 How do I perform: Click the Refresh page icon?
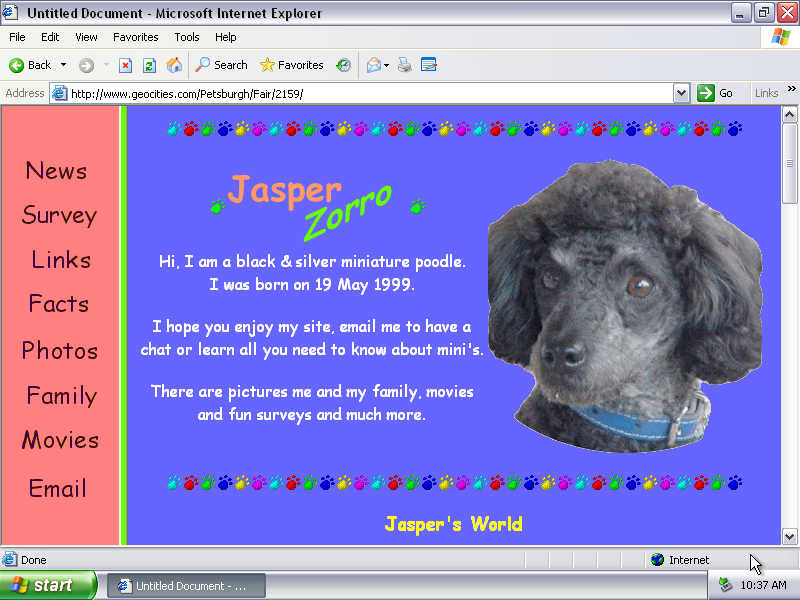149,65
